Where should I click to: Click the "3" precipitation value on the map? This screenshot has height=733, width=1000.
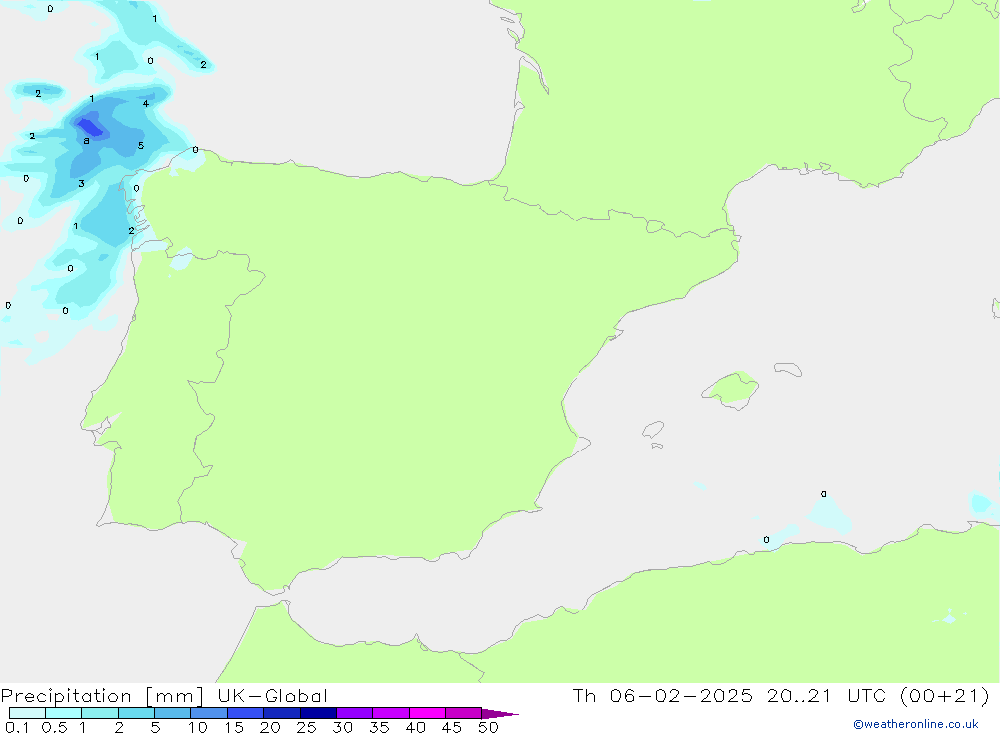coord(81,184)
